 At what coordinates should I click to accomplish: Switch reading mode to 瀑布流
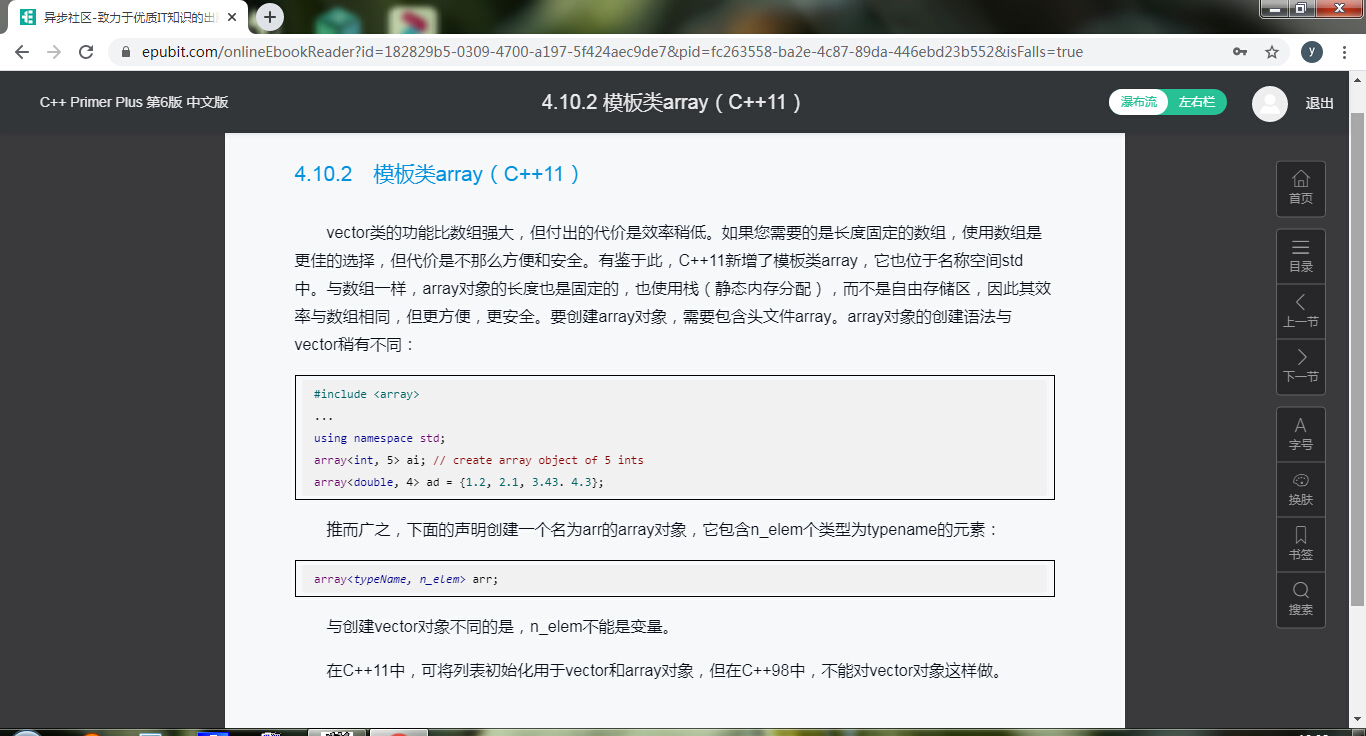[1138, 102]
